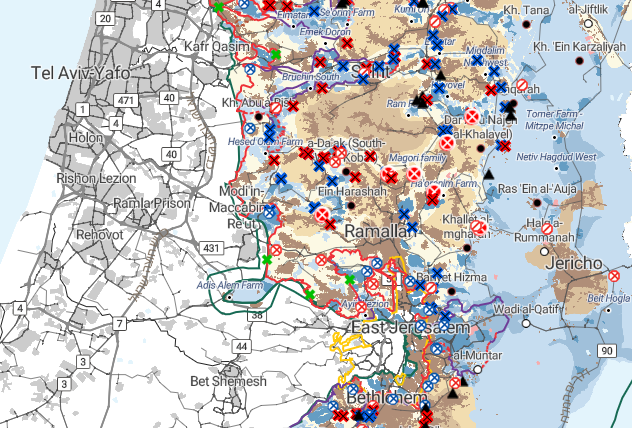The height and width of the screenshot is (428, 632).
Task: Click red no-entry marker on Kh. Abu a-Rish label
Action: coord(276,108)
